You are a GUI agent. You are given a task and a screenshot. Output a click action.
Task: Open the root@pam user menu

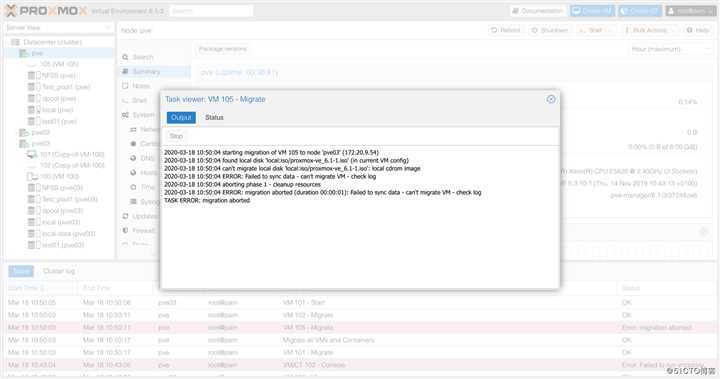coord(690,11)
